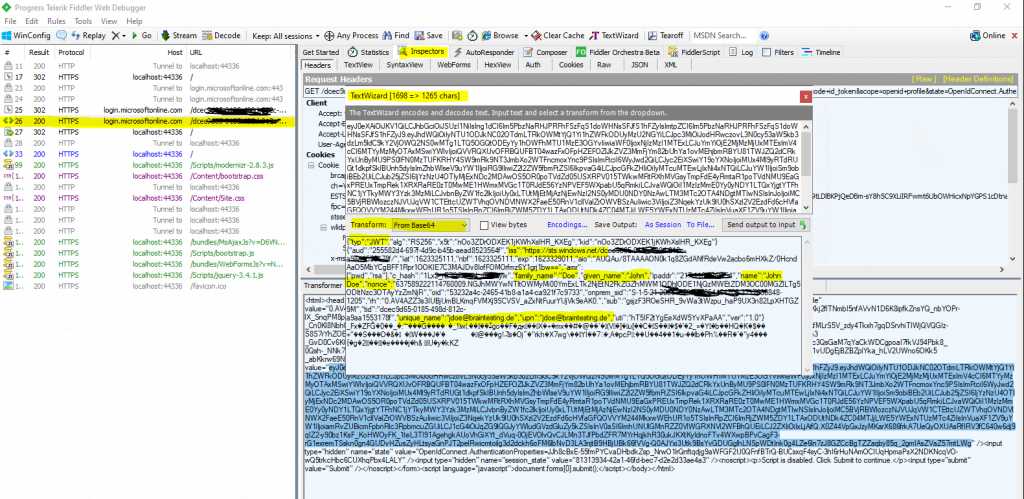Screen dimensions: 1024x499
Task: Select the Cookies inspector tab
Action: point(570,65)
